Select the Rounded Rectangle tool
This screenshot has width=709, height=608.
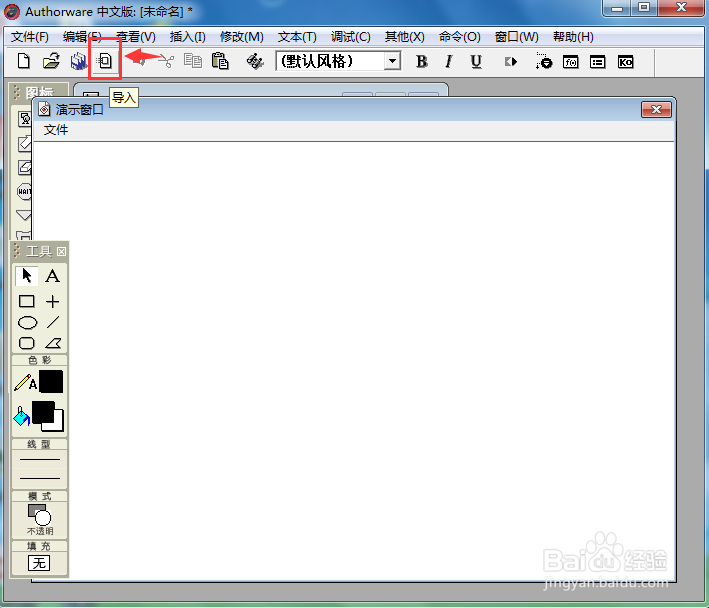(x=27, y=343)
